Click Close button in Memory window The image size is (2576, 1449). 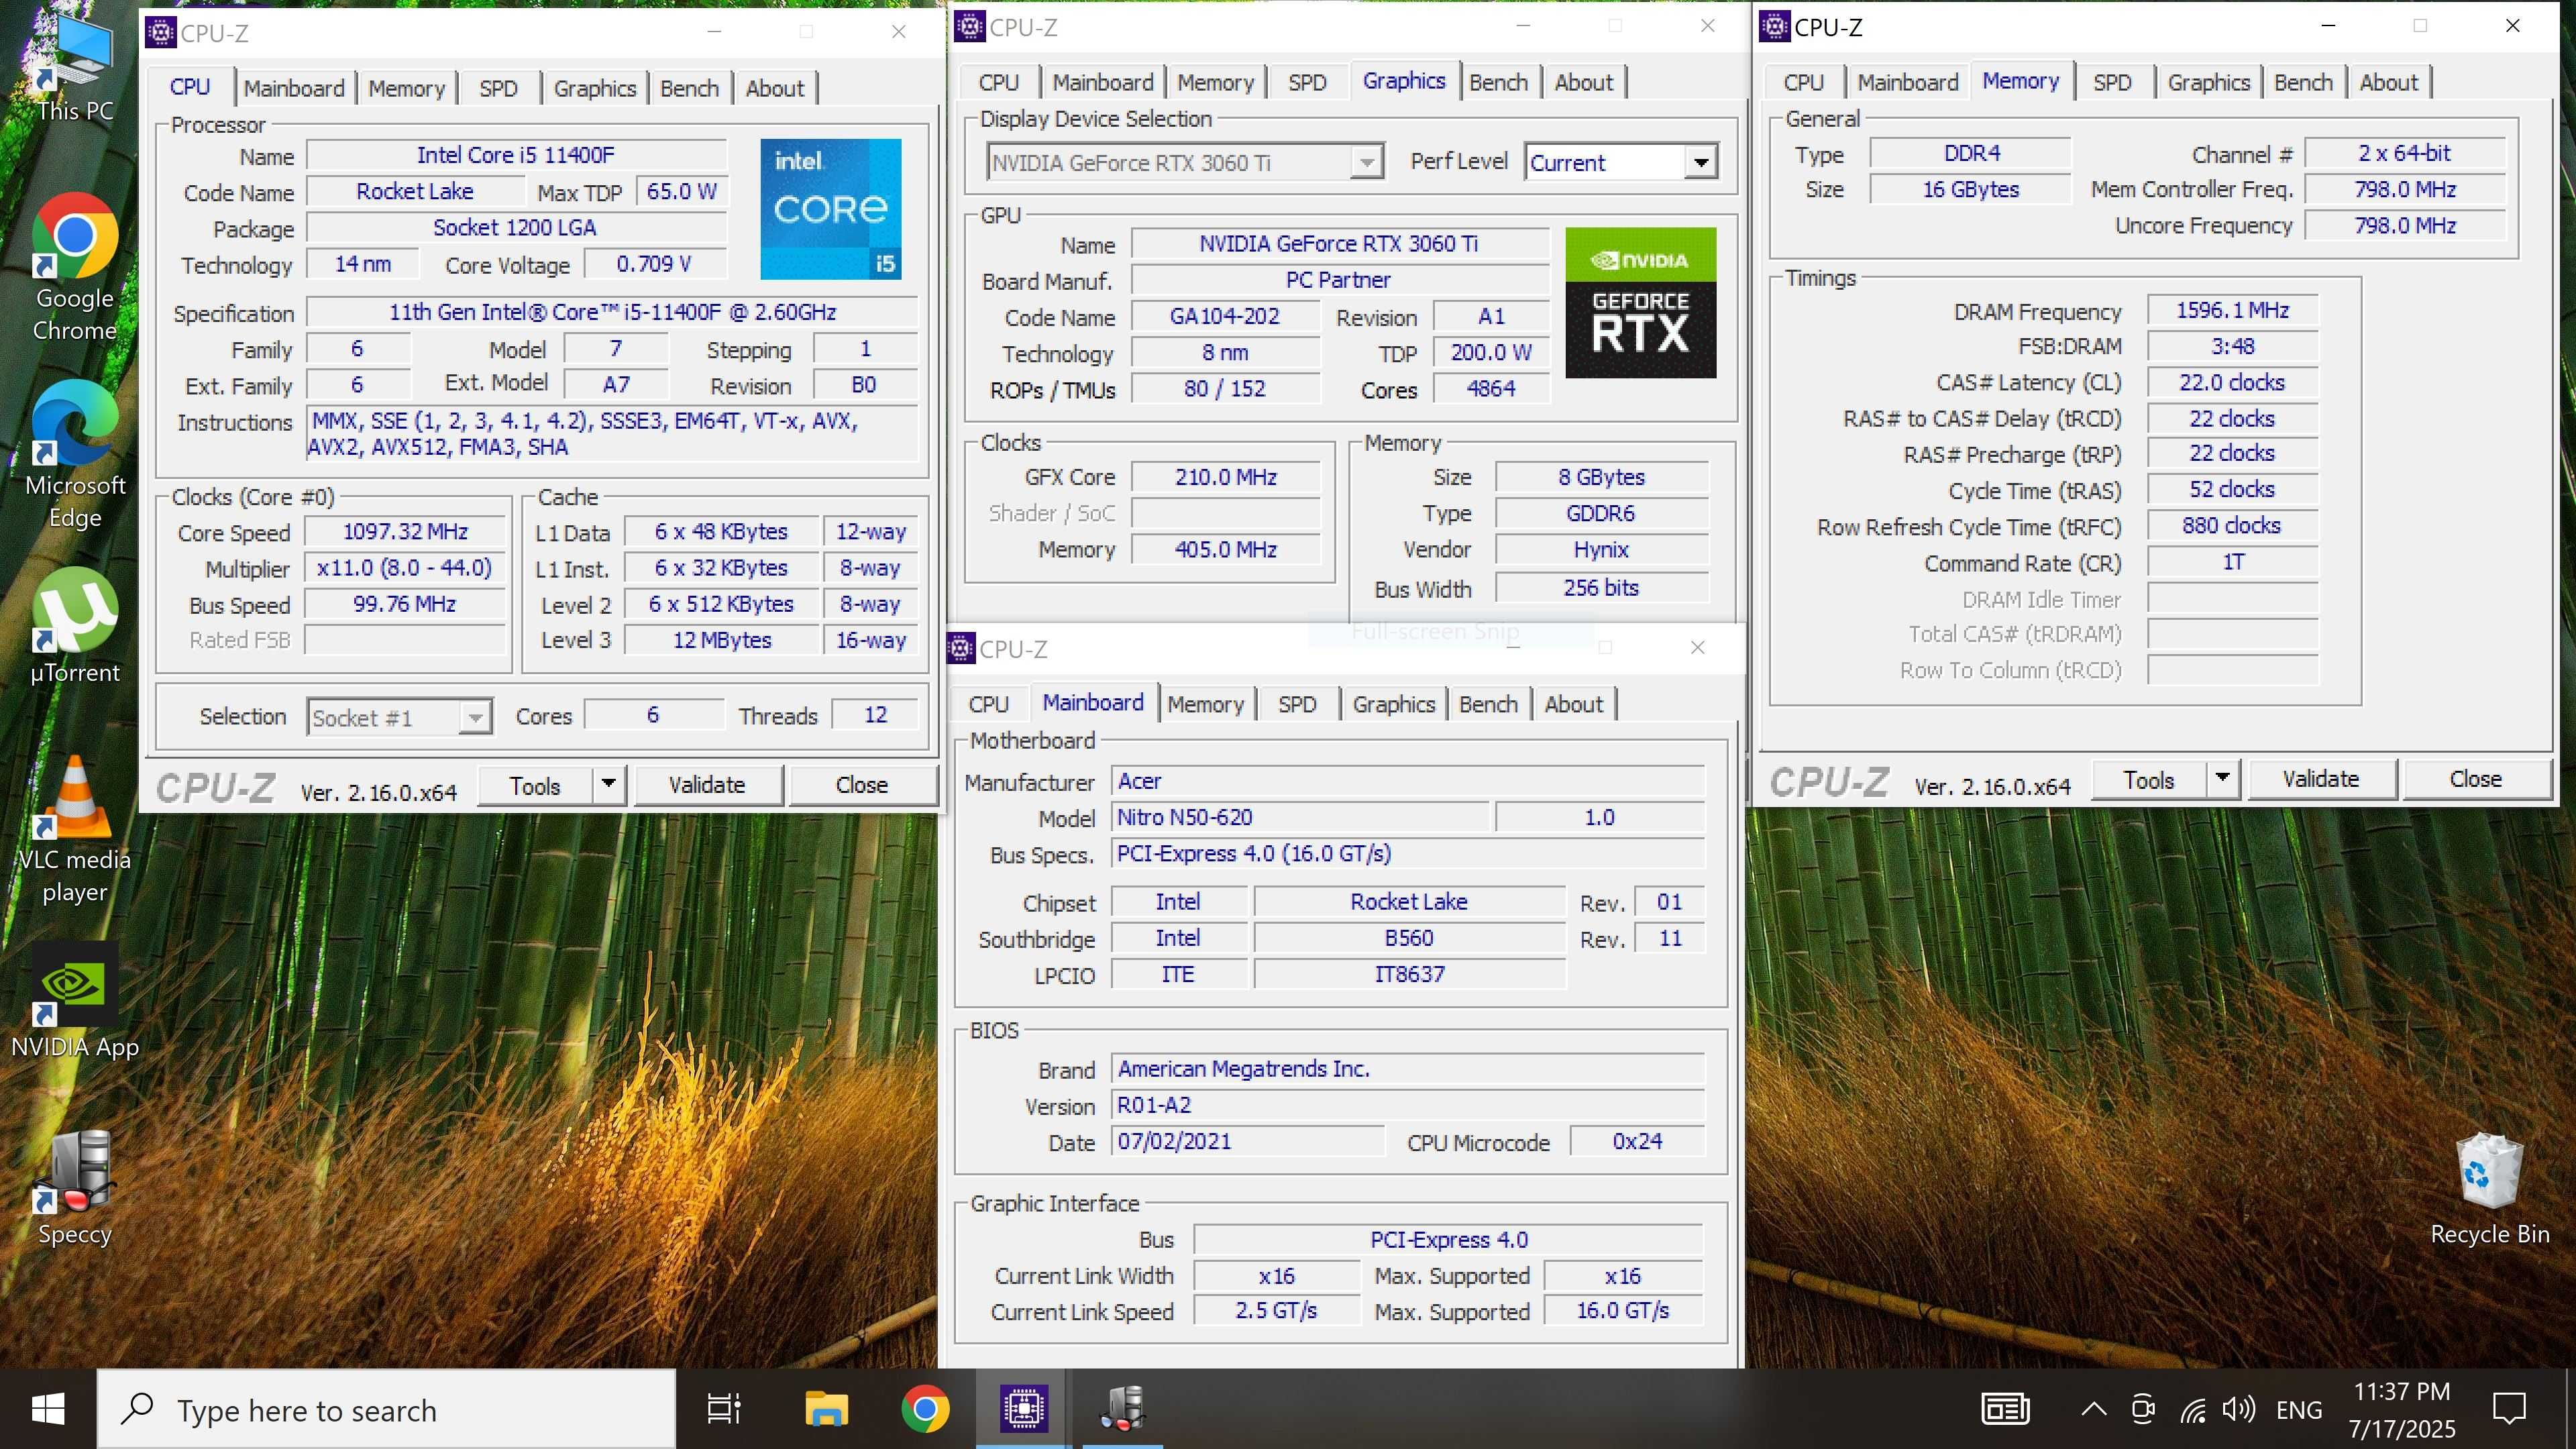click(2475, 779)
